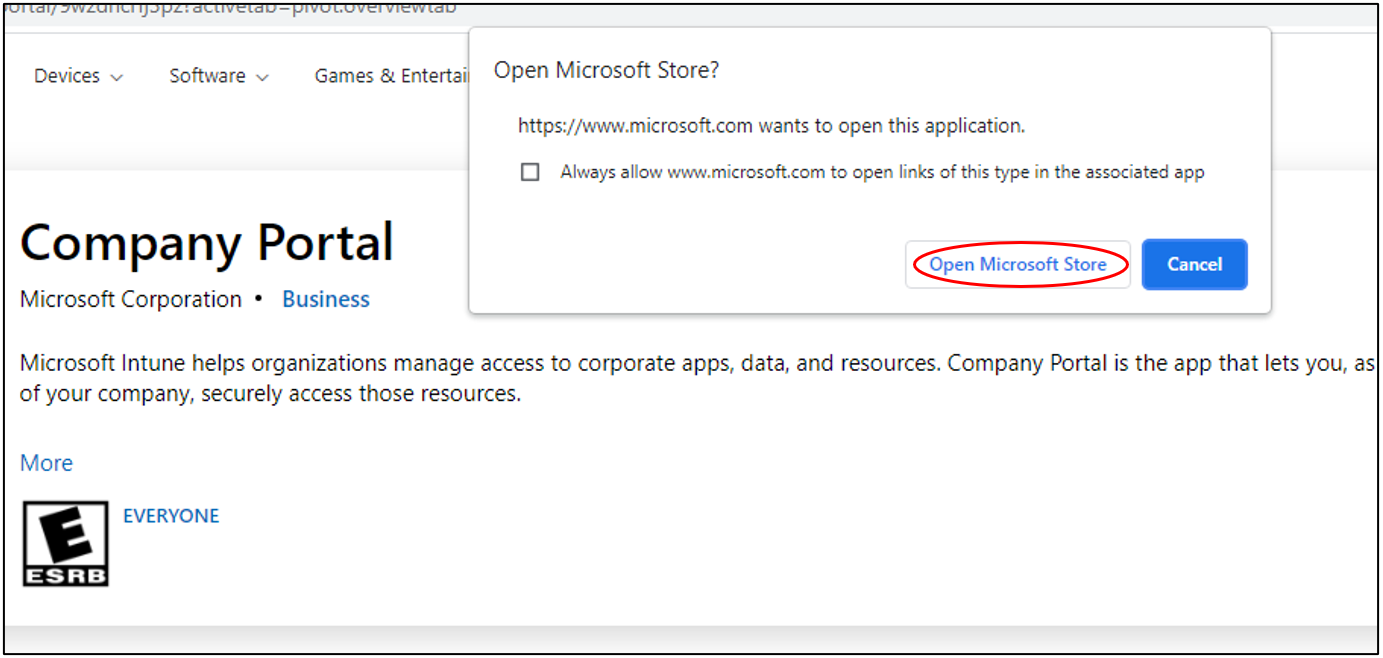This screenshot has height=658, width=1383.
Task: Open the Devices navigation menu
Action: (x=67, y=76)
